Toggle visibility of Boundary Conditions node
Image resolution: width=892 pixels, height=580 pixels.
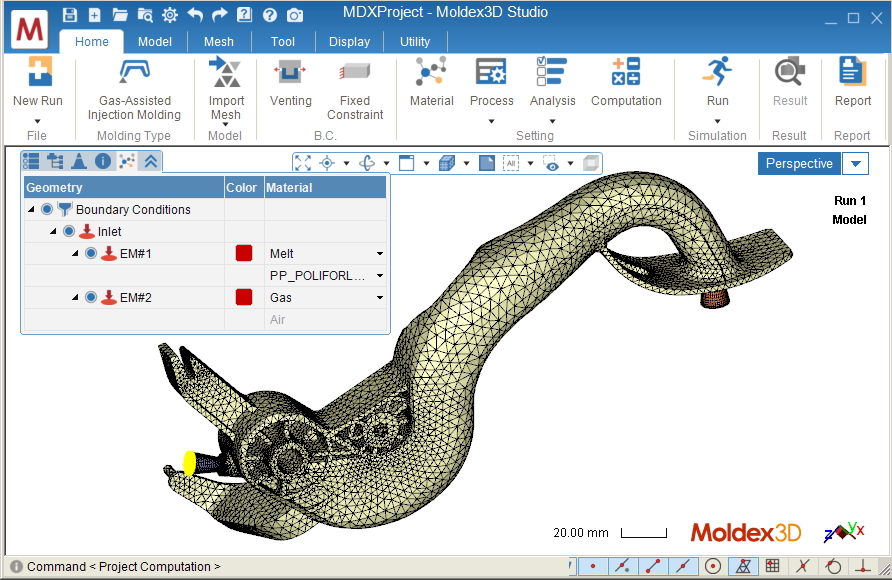pos(47,209)
